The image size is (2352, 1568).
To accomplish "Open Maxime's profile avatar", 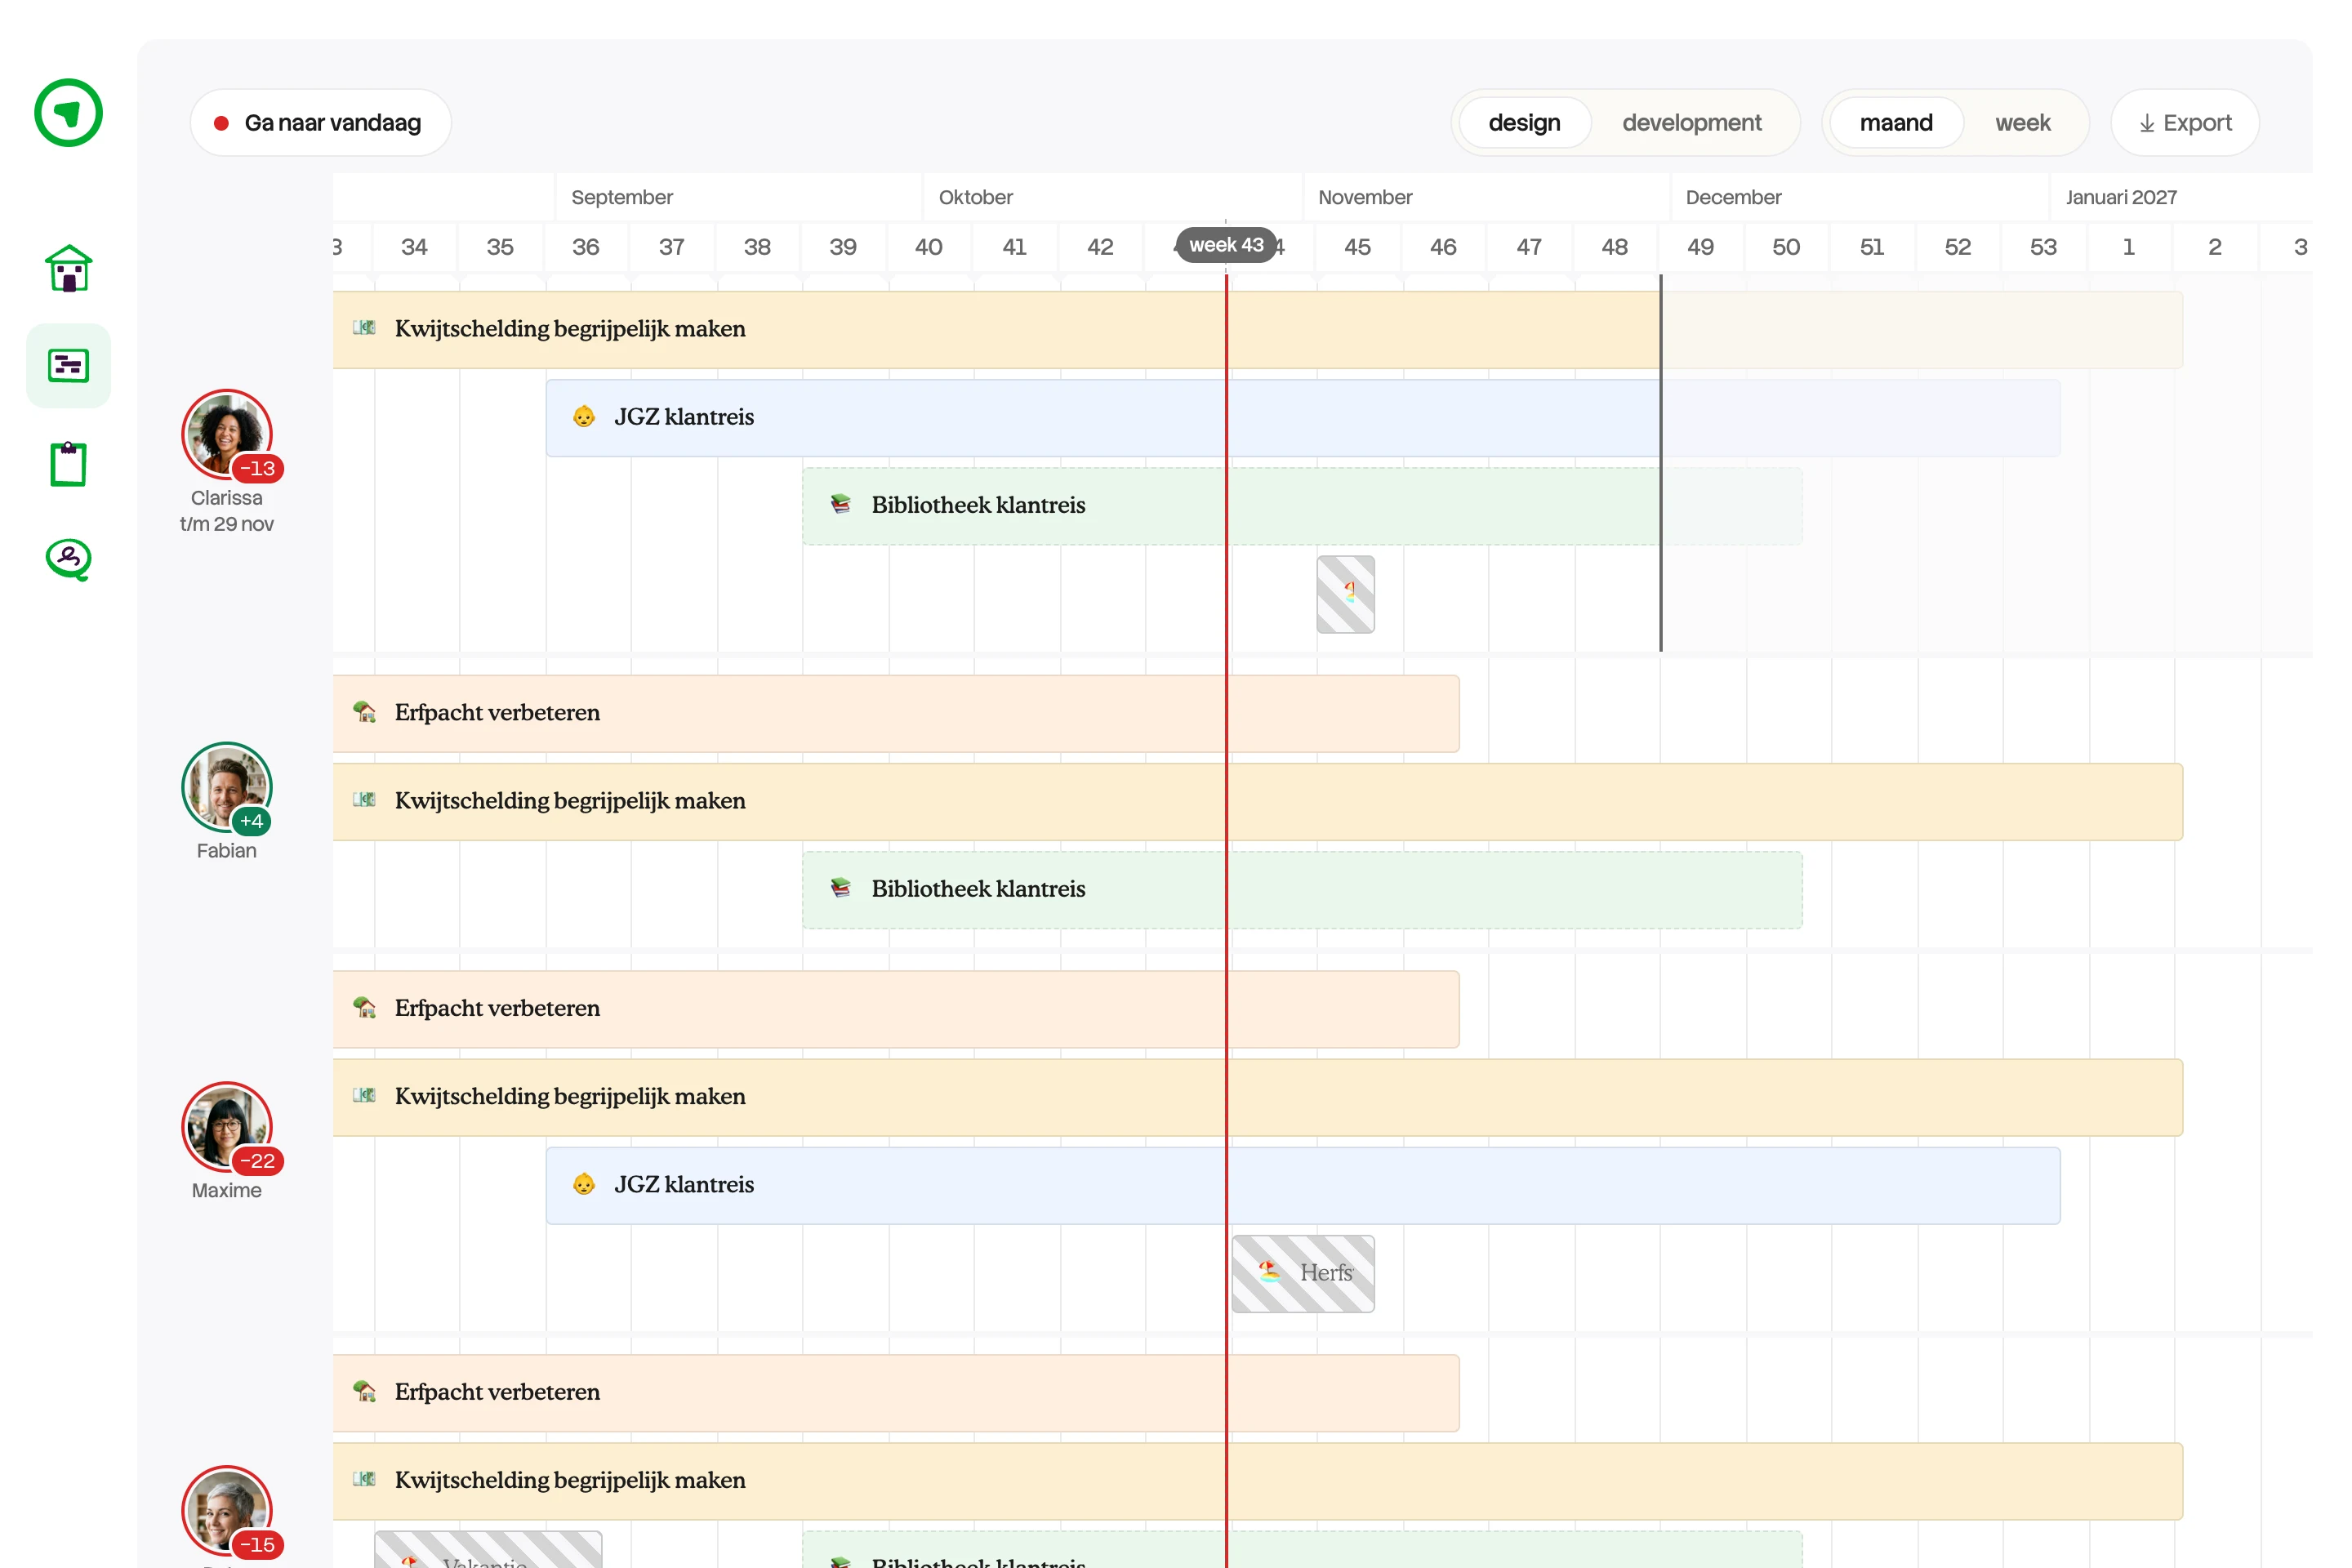I will click(x=227, y=1127).
